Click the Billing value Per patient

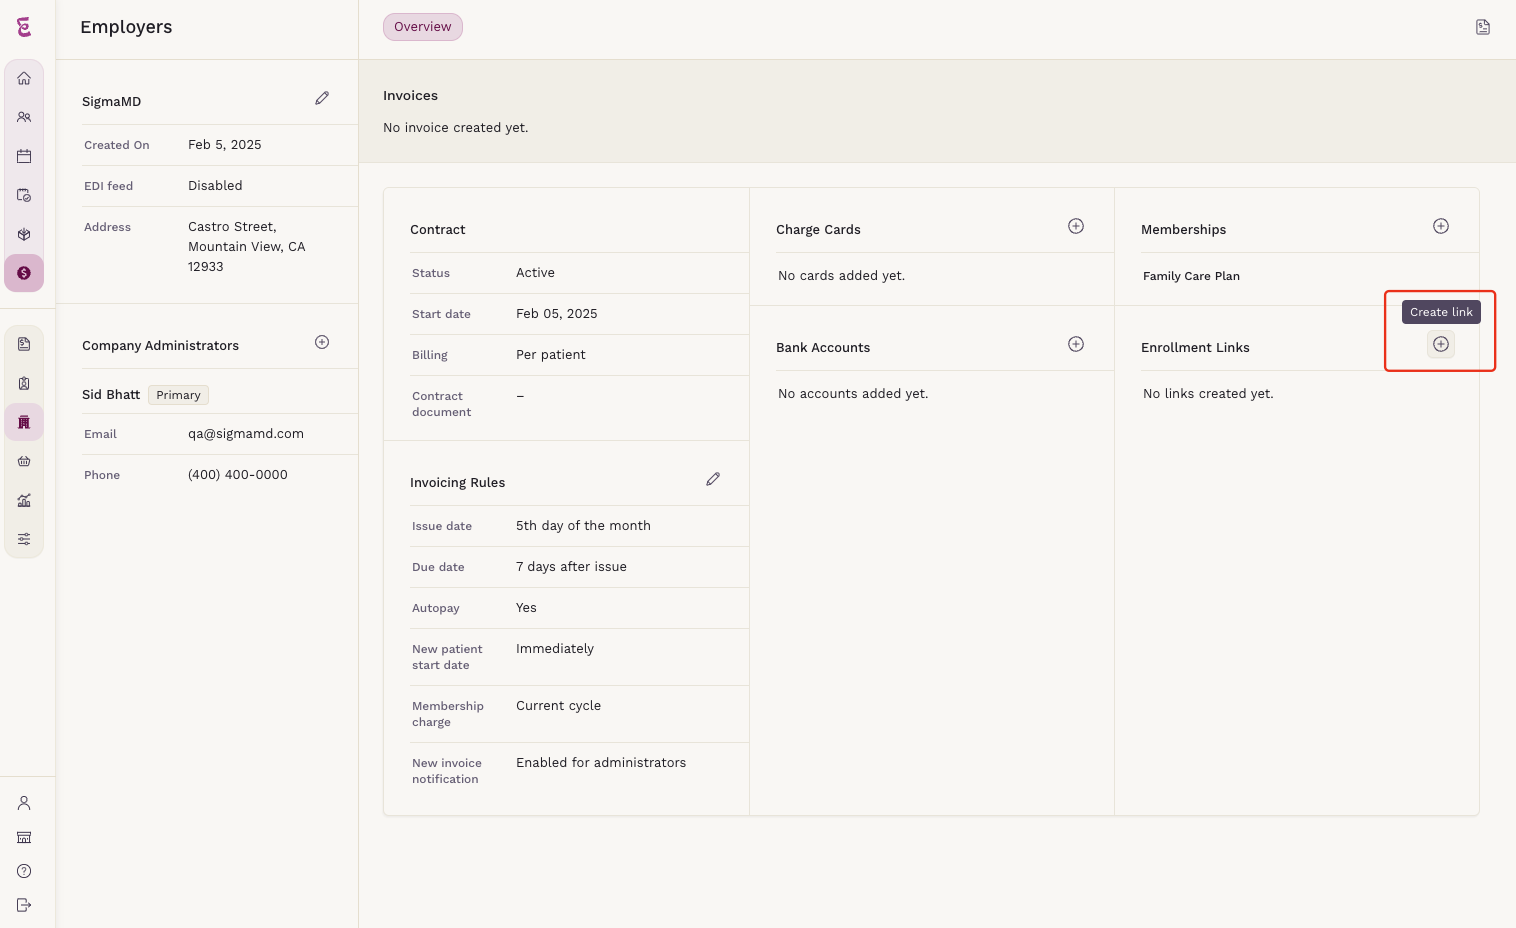point(551,355)
